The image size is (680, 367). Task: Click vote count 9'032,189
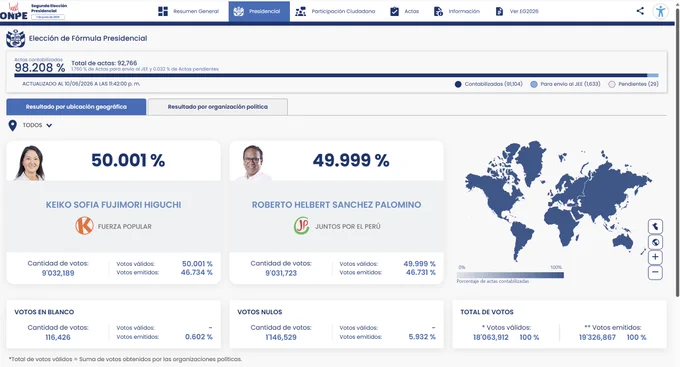pos(58,273)
